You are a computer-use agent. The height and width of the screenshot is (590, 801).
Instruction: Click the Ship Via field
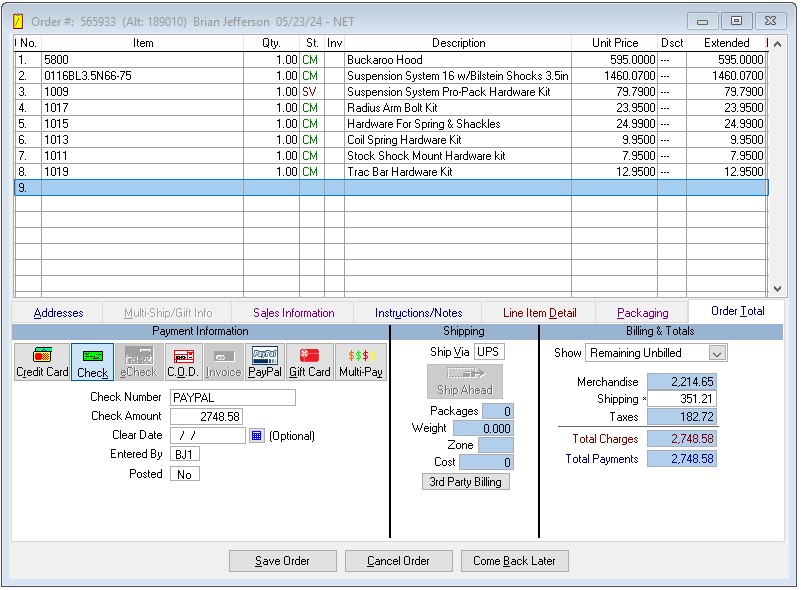coord(488,352)
